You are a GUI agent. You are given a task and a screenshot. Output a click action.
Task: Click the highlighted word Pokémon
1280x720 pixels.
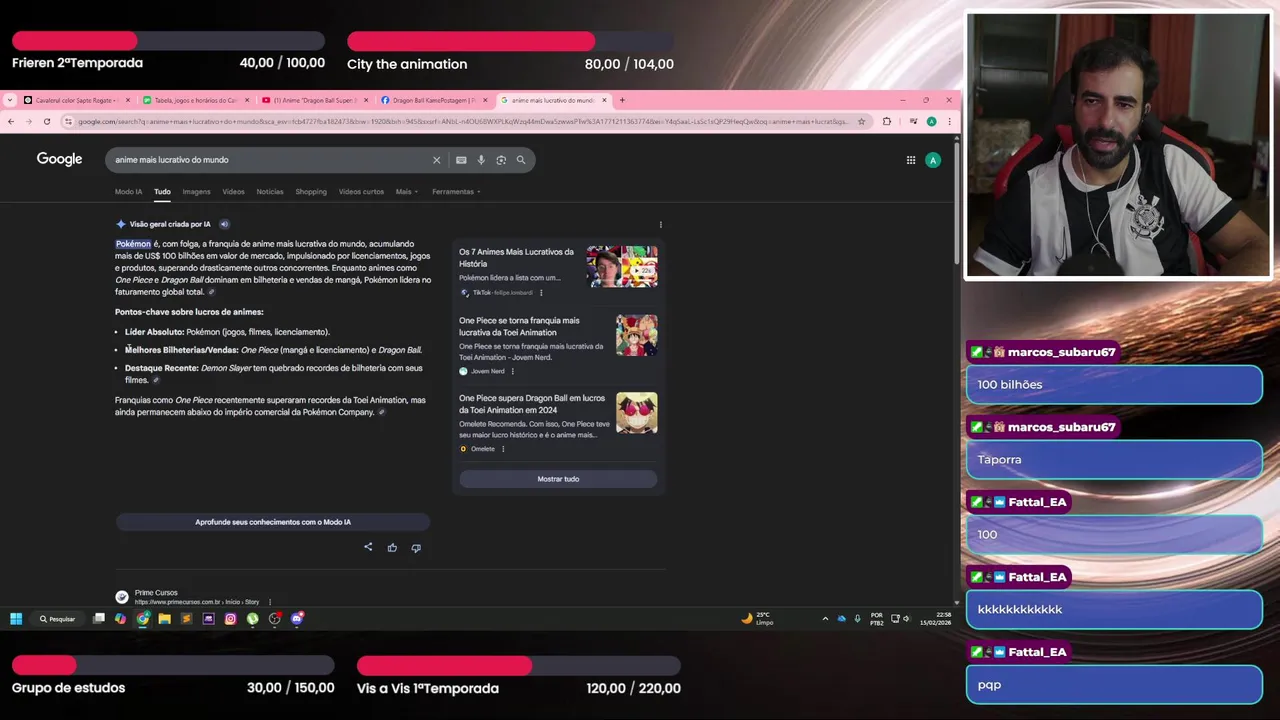tap(133, 244)
